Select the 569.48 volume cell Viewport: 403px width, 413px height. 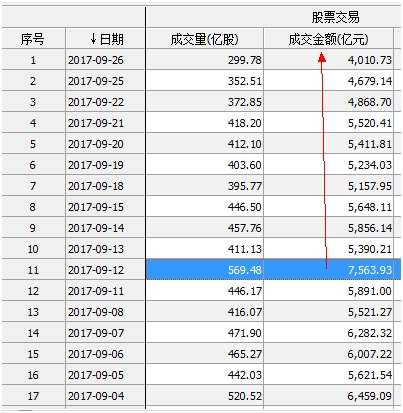coord(205,269)
